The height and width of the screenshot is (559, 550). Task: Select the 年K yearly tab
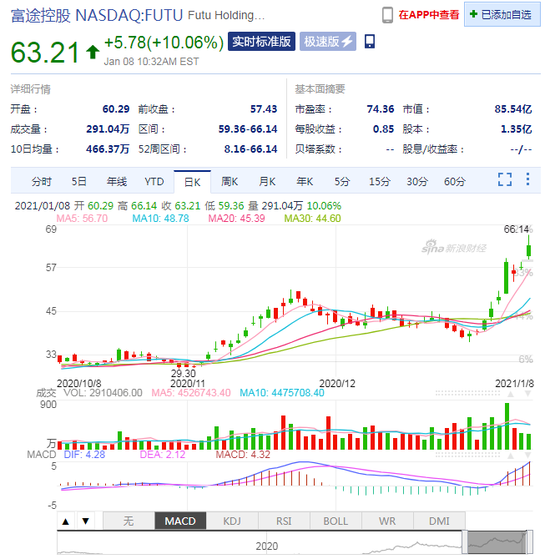[304, 181]
